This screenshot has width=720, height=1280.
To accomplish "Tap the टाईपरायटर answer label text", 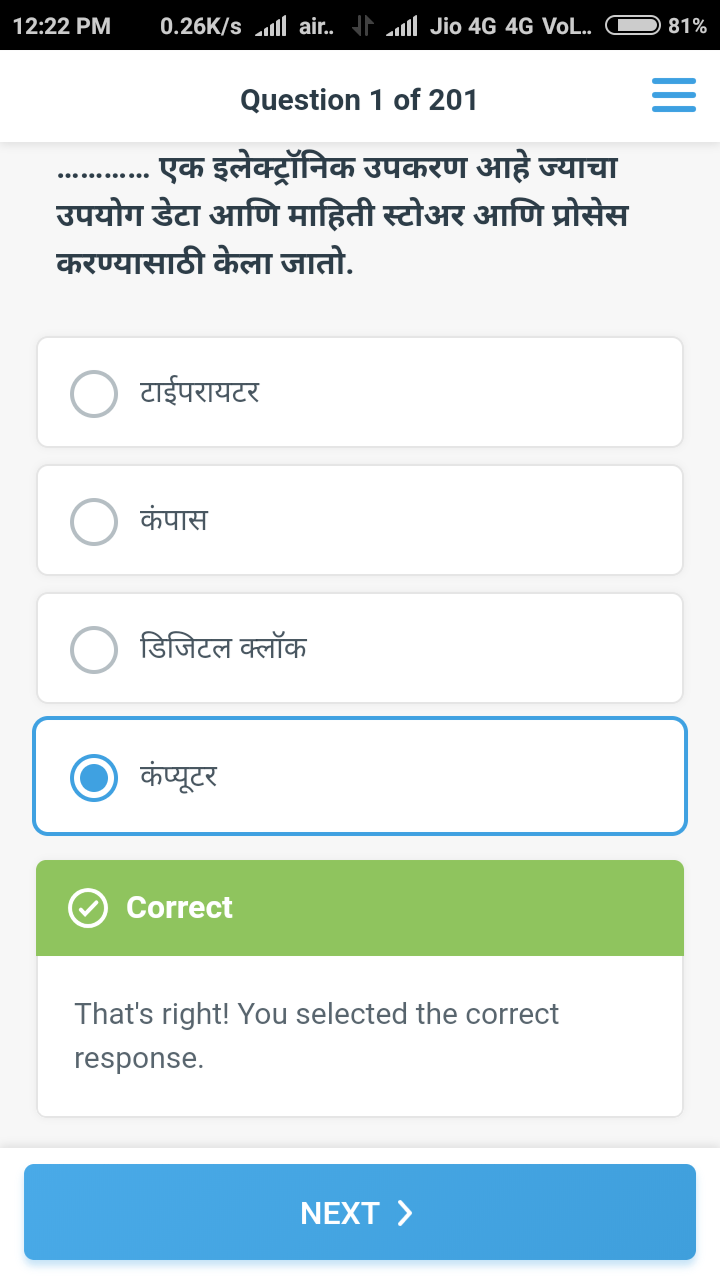I will (200, 393).
